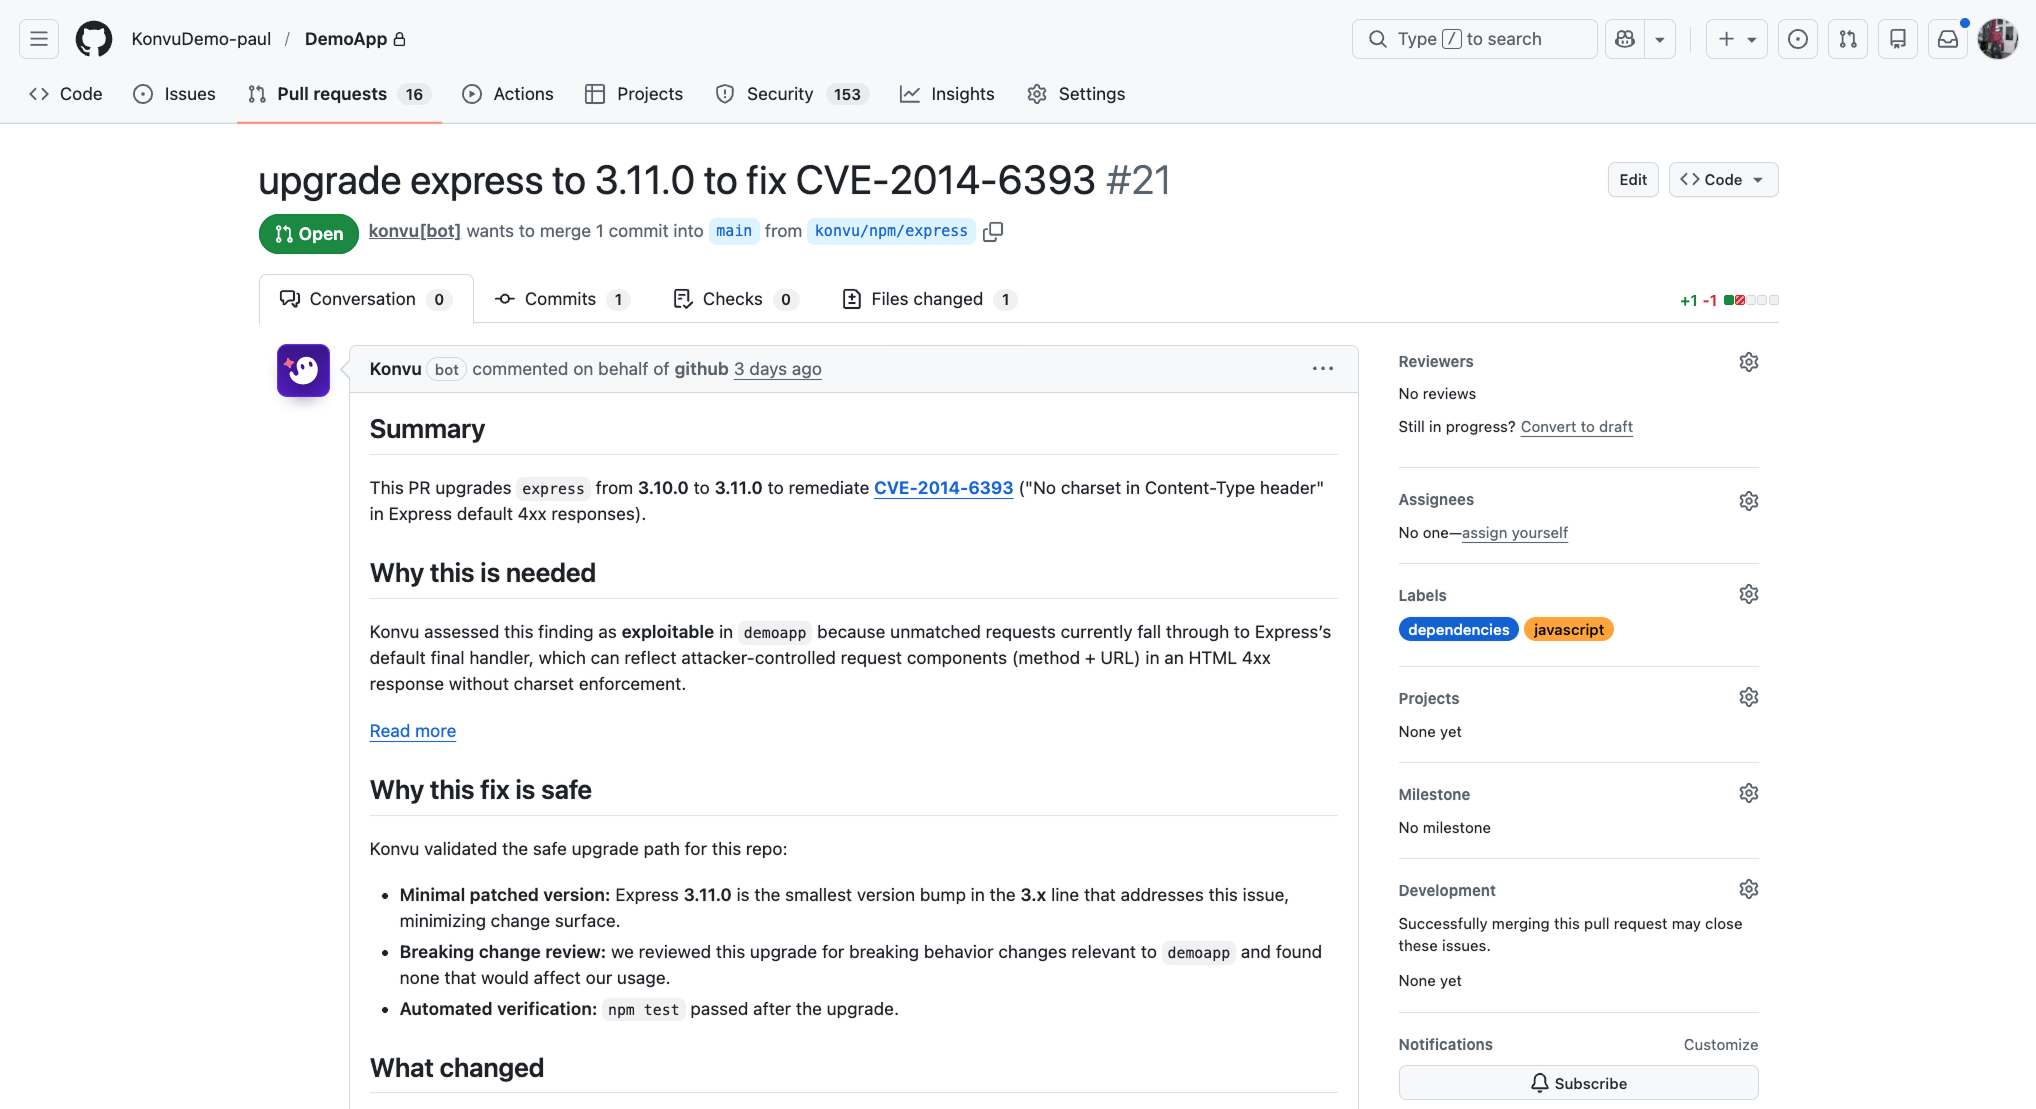Image resolution: width=2036 pixels, height=1109 pixels.
Task: Open the Reviewers settings gear
Action: 1748,361
